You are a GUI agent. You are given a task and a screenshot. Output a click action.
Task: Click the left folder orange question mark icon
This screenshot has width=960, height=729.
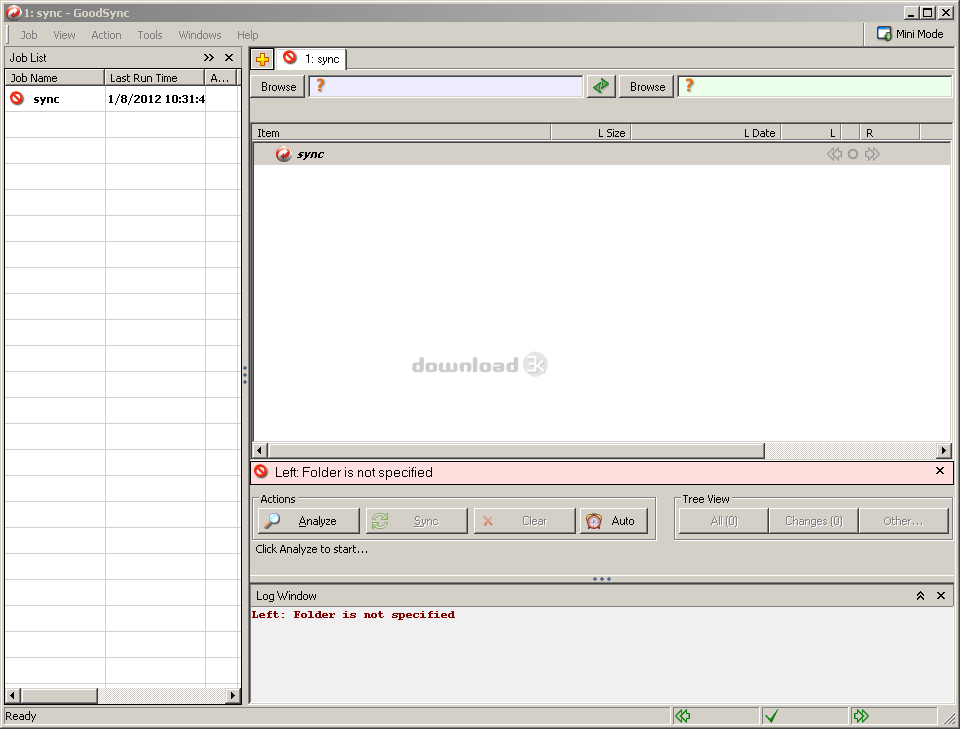tap(320, 86)
